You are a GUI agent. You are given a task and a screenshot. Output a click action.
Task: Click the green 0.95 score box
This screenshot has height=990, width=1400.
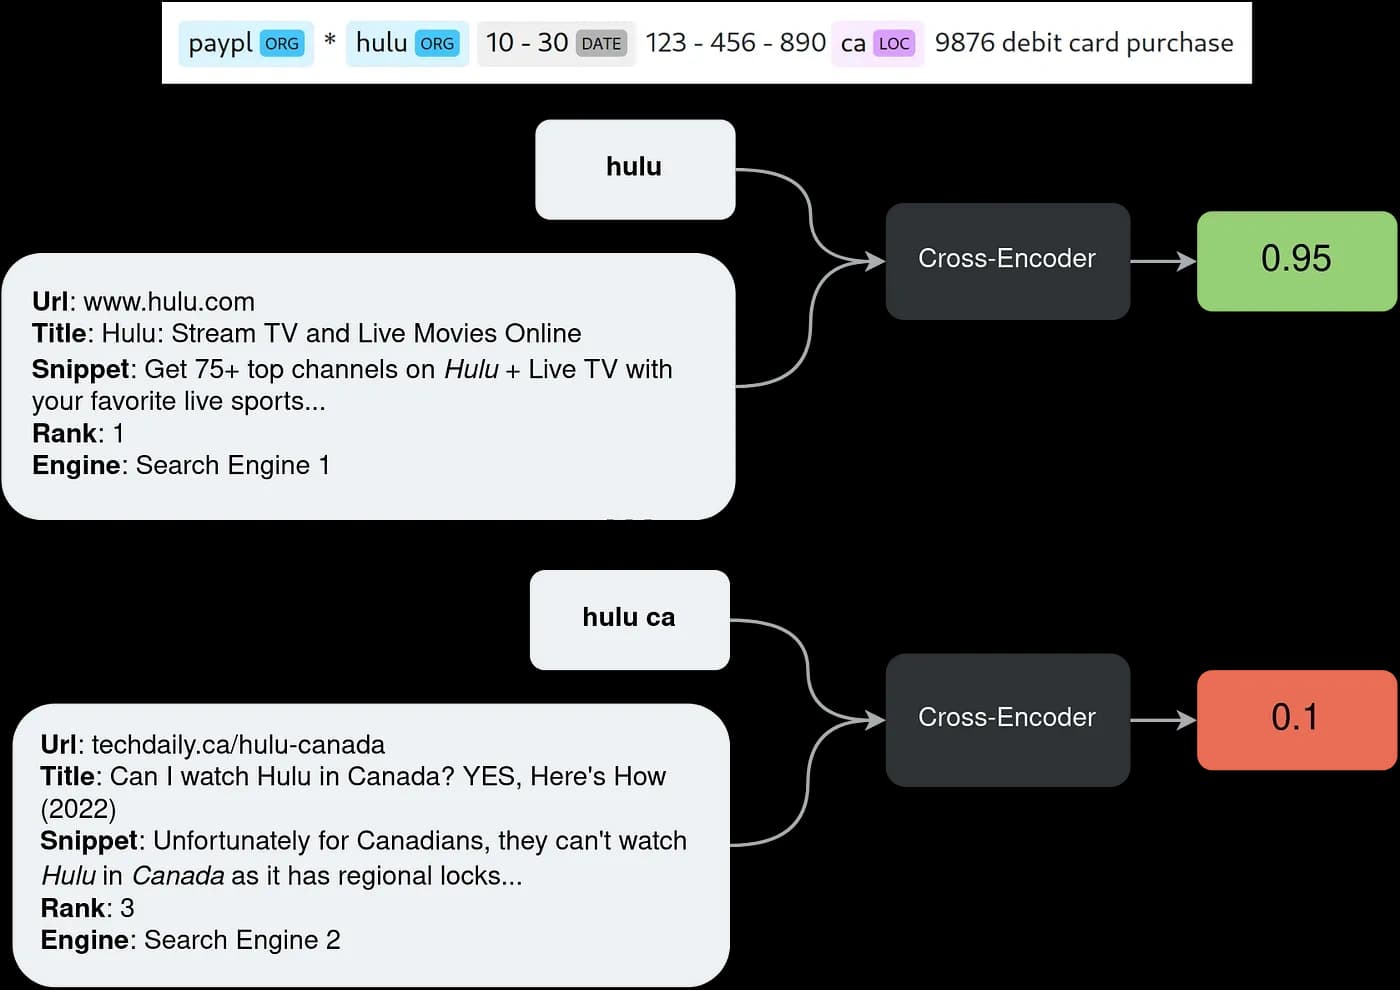[x=1296, y=261]
